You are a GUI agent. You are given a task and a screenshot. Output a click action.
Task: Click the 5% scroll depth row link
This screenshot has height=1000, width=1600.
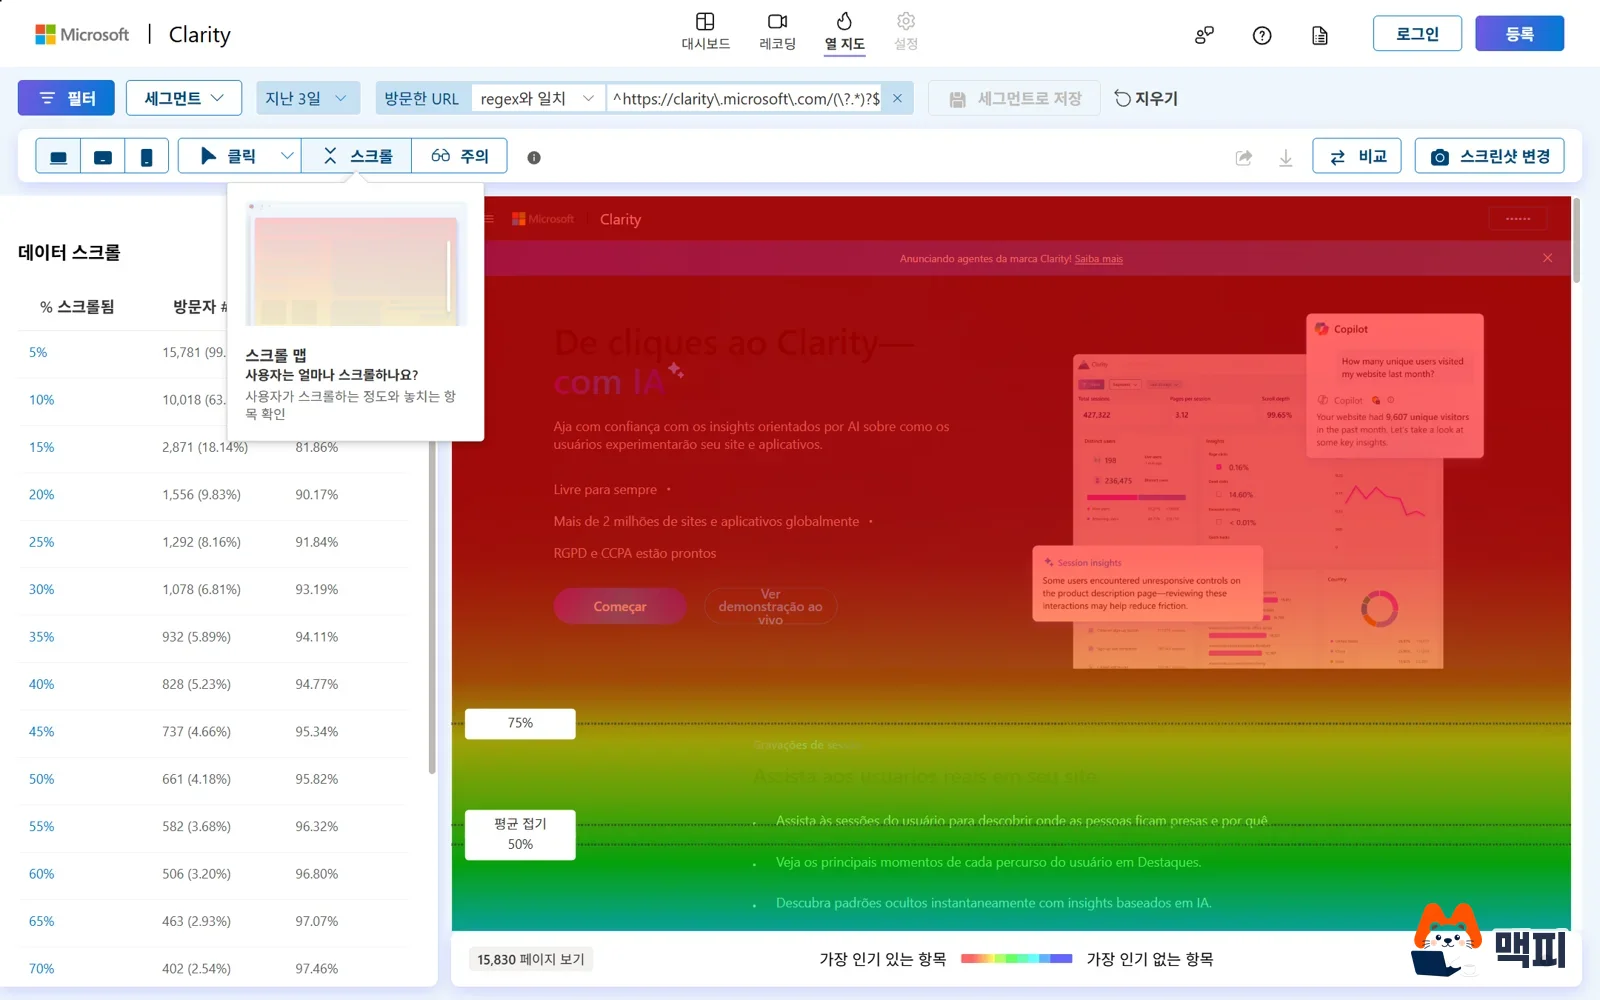coord(38,352)
